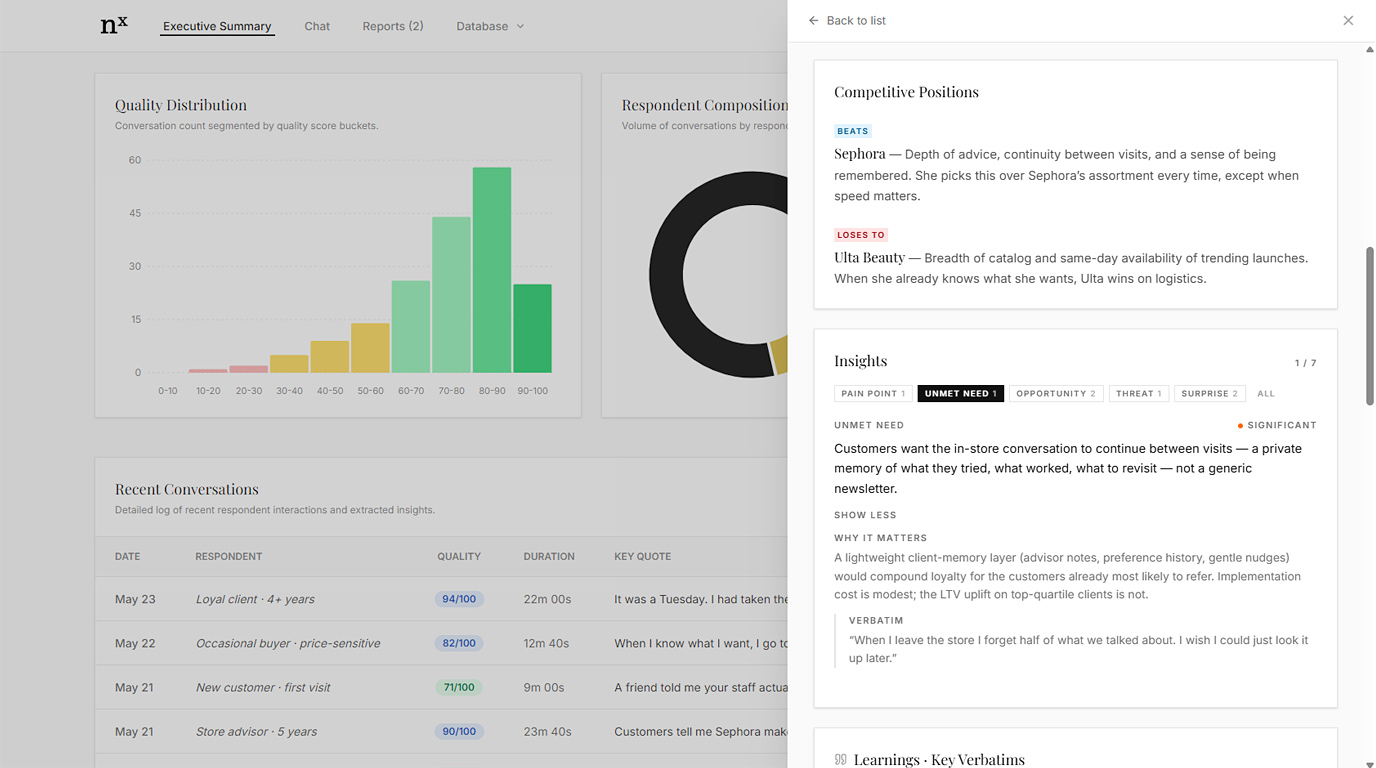Go back to list
Viewport: 1376px width, 768px height.
pos(847,20)
